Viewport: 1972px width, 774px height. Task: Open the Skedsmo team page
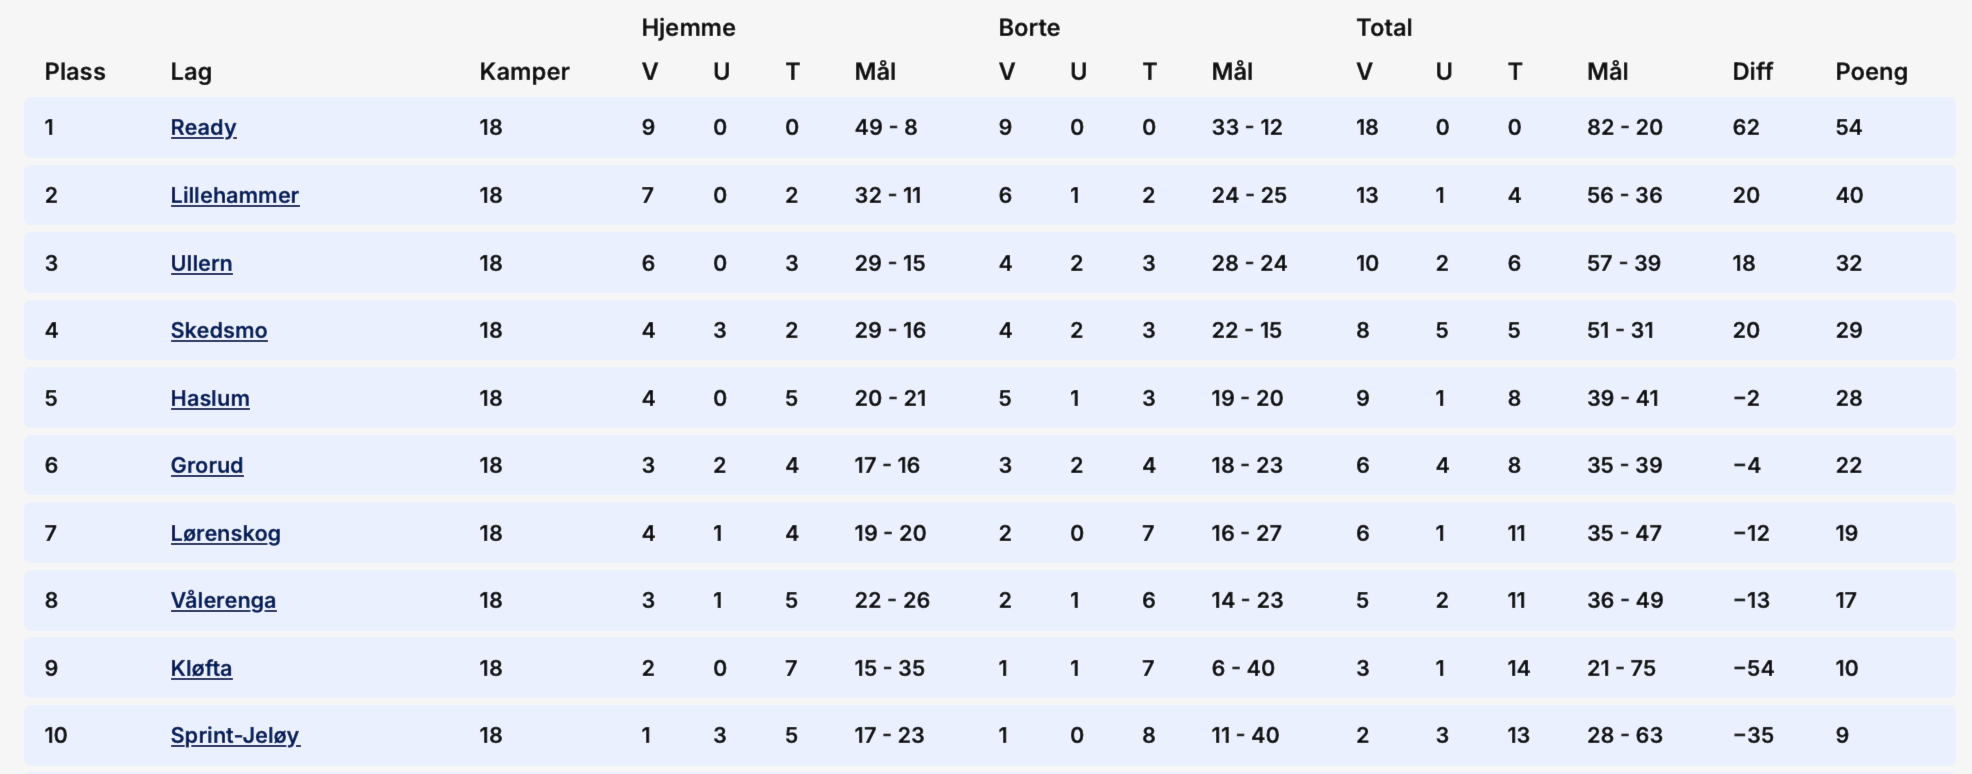tap(218, 331)
